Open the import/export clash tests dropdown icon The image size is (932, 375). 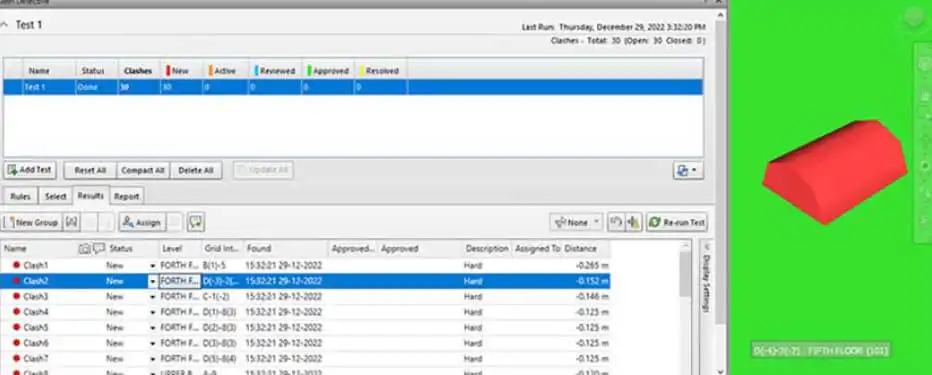pos(688,171)
